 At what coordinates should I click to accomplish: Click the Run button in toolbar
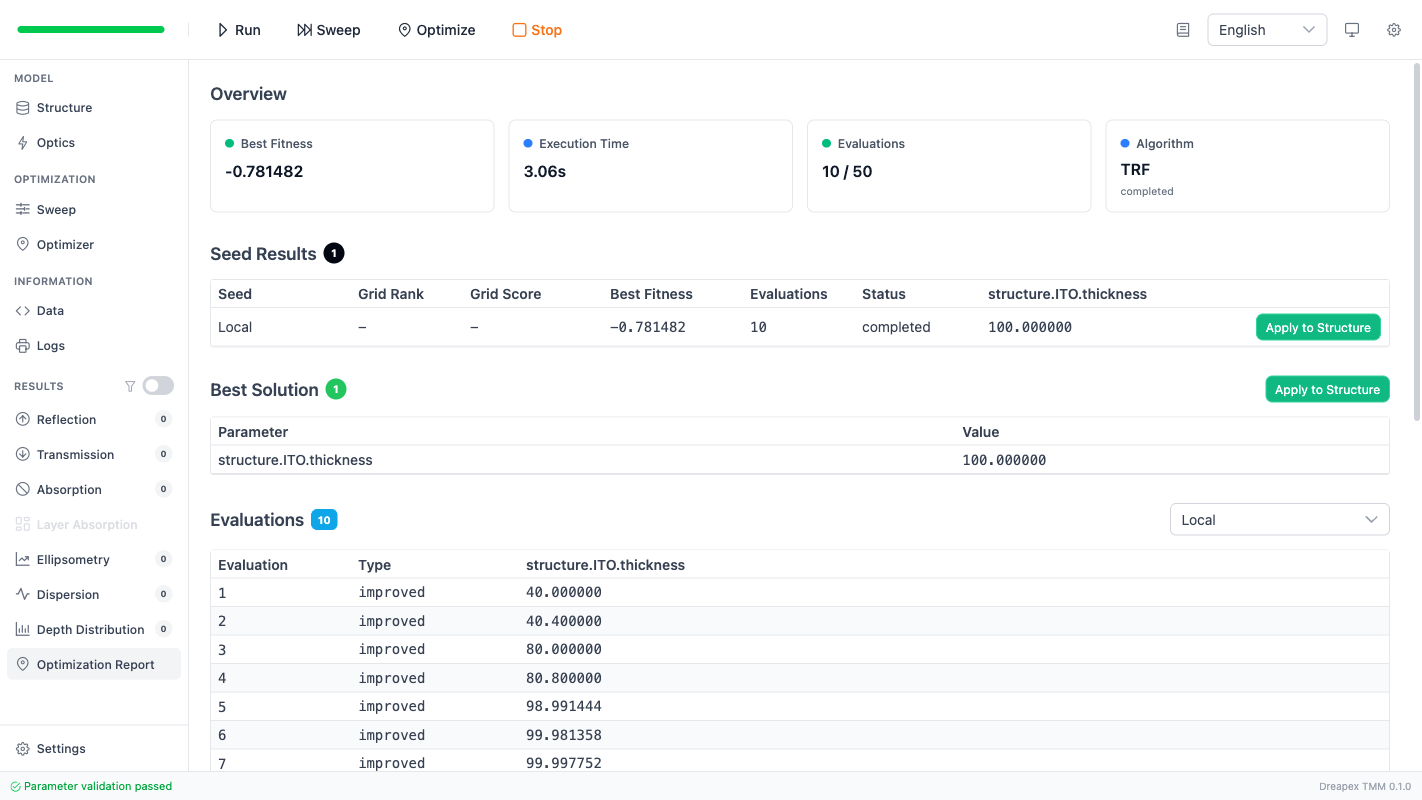[239, 30]
